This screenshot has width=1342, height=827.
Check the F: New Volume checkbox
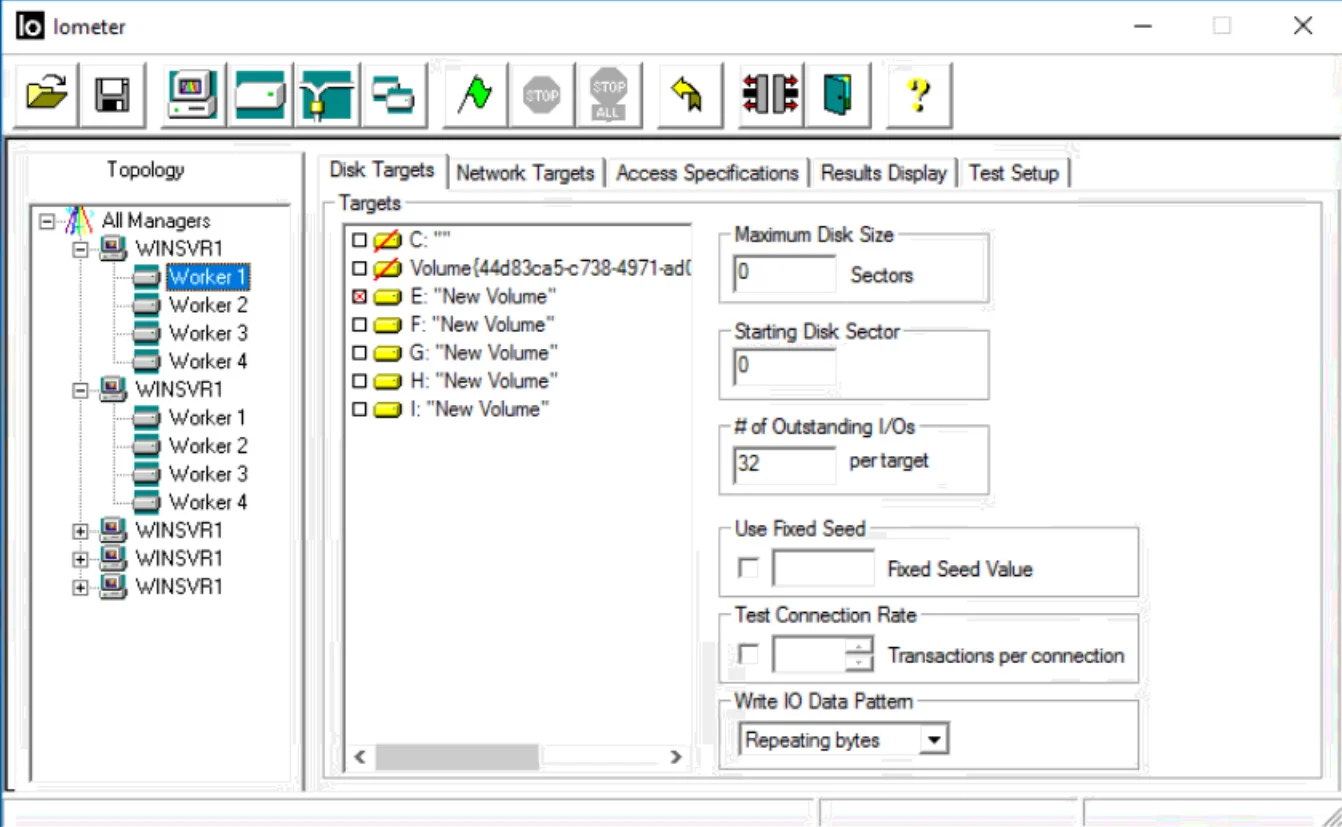pos(359,325)
